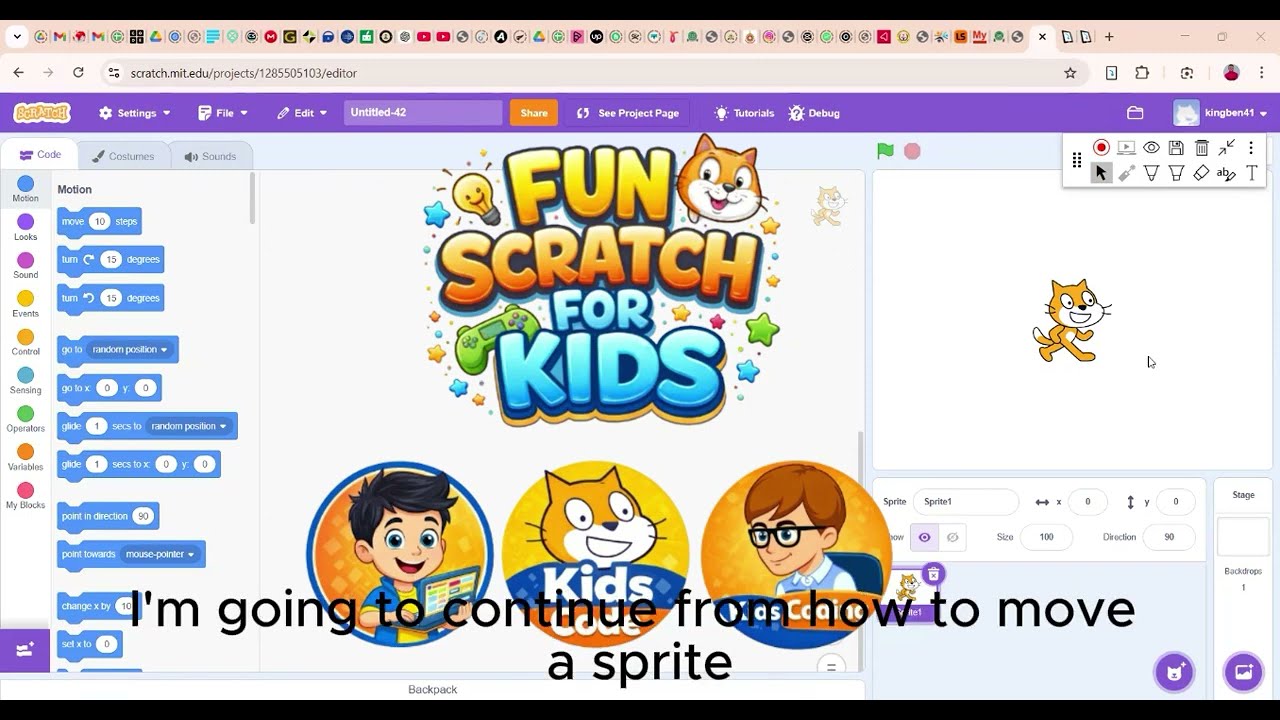Image resolution: width=1280 pixels, height=720 pixels.
Task: Click the Add Extension button
Action: [x=25, y=650]
